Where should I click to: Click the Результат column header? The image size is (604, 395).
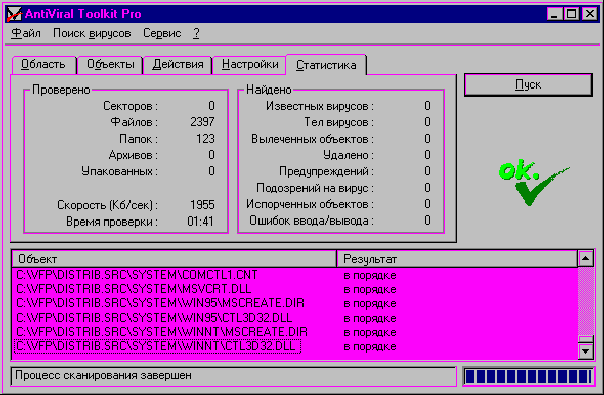[x=457, y=259]
